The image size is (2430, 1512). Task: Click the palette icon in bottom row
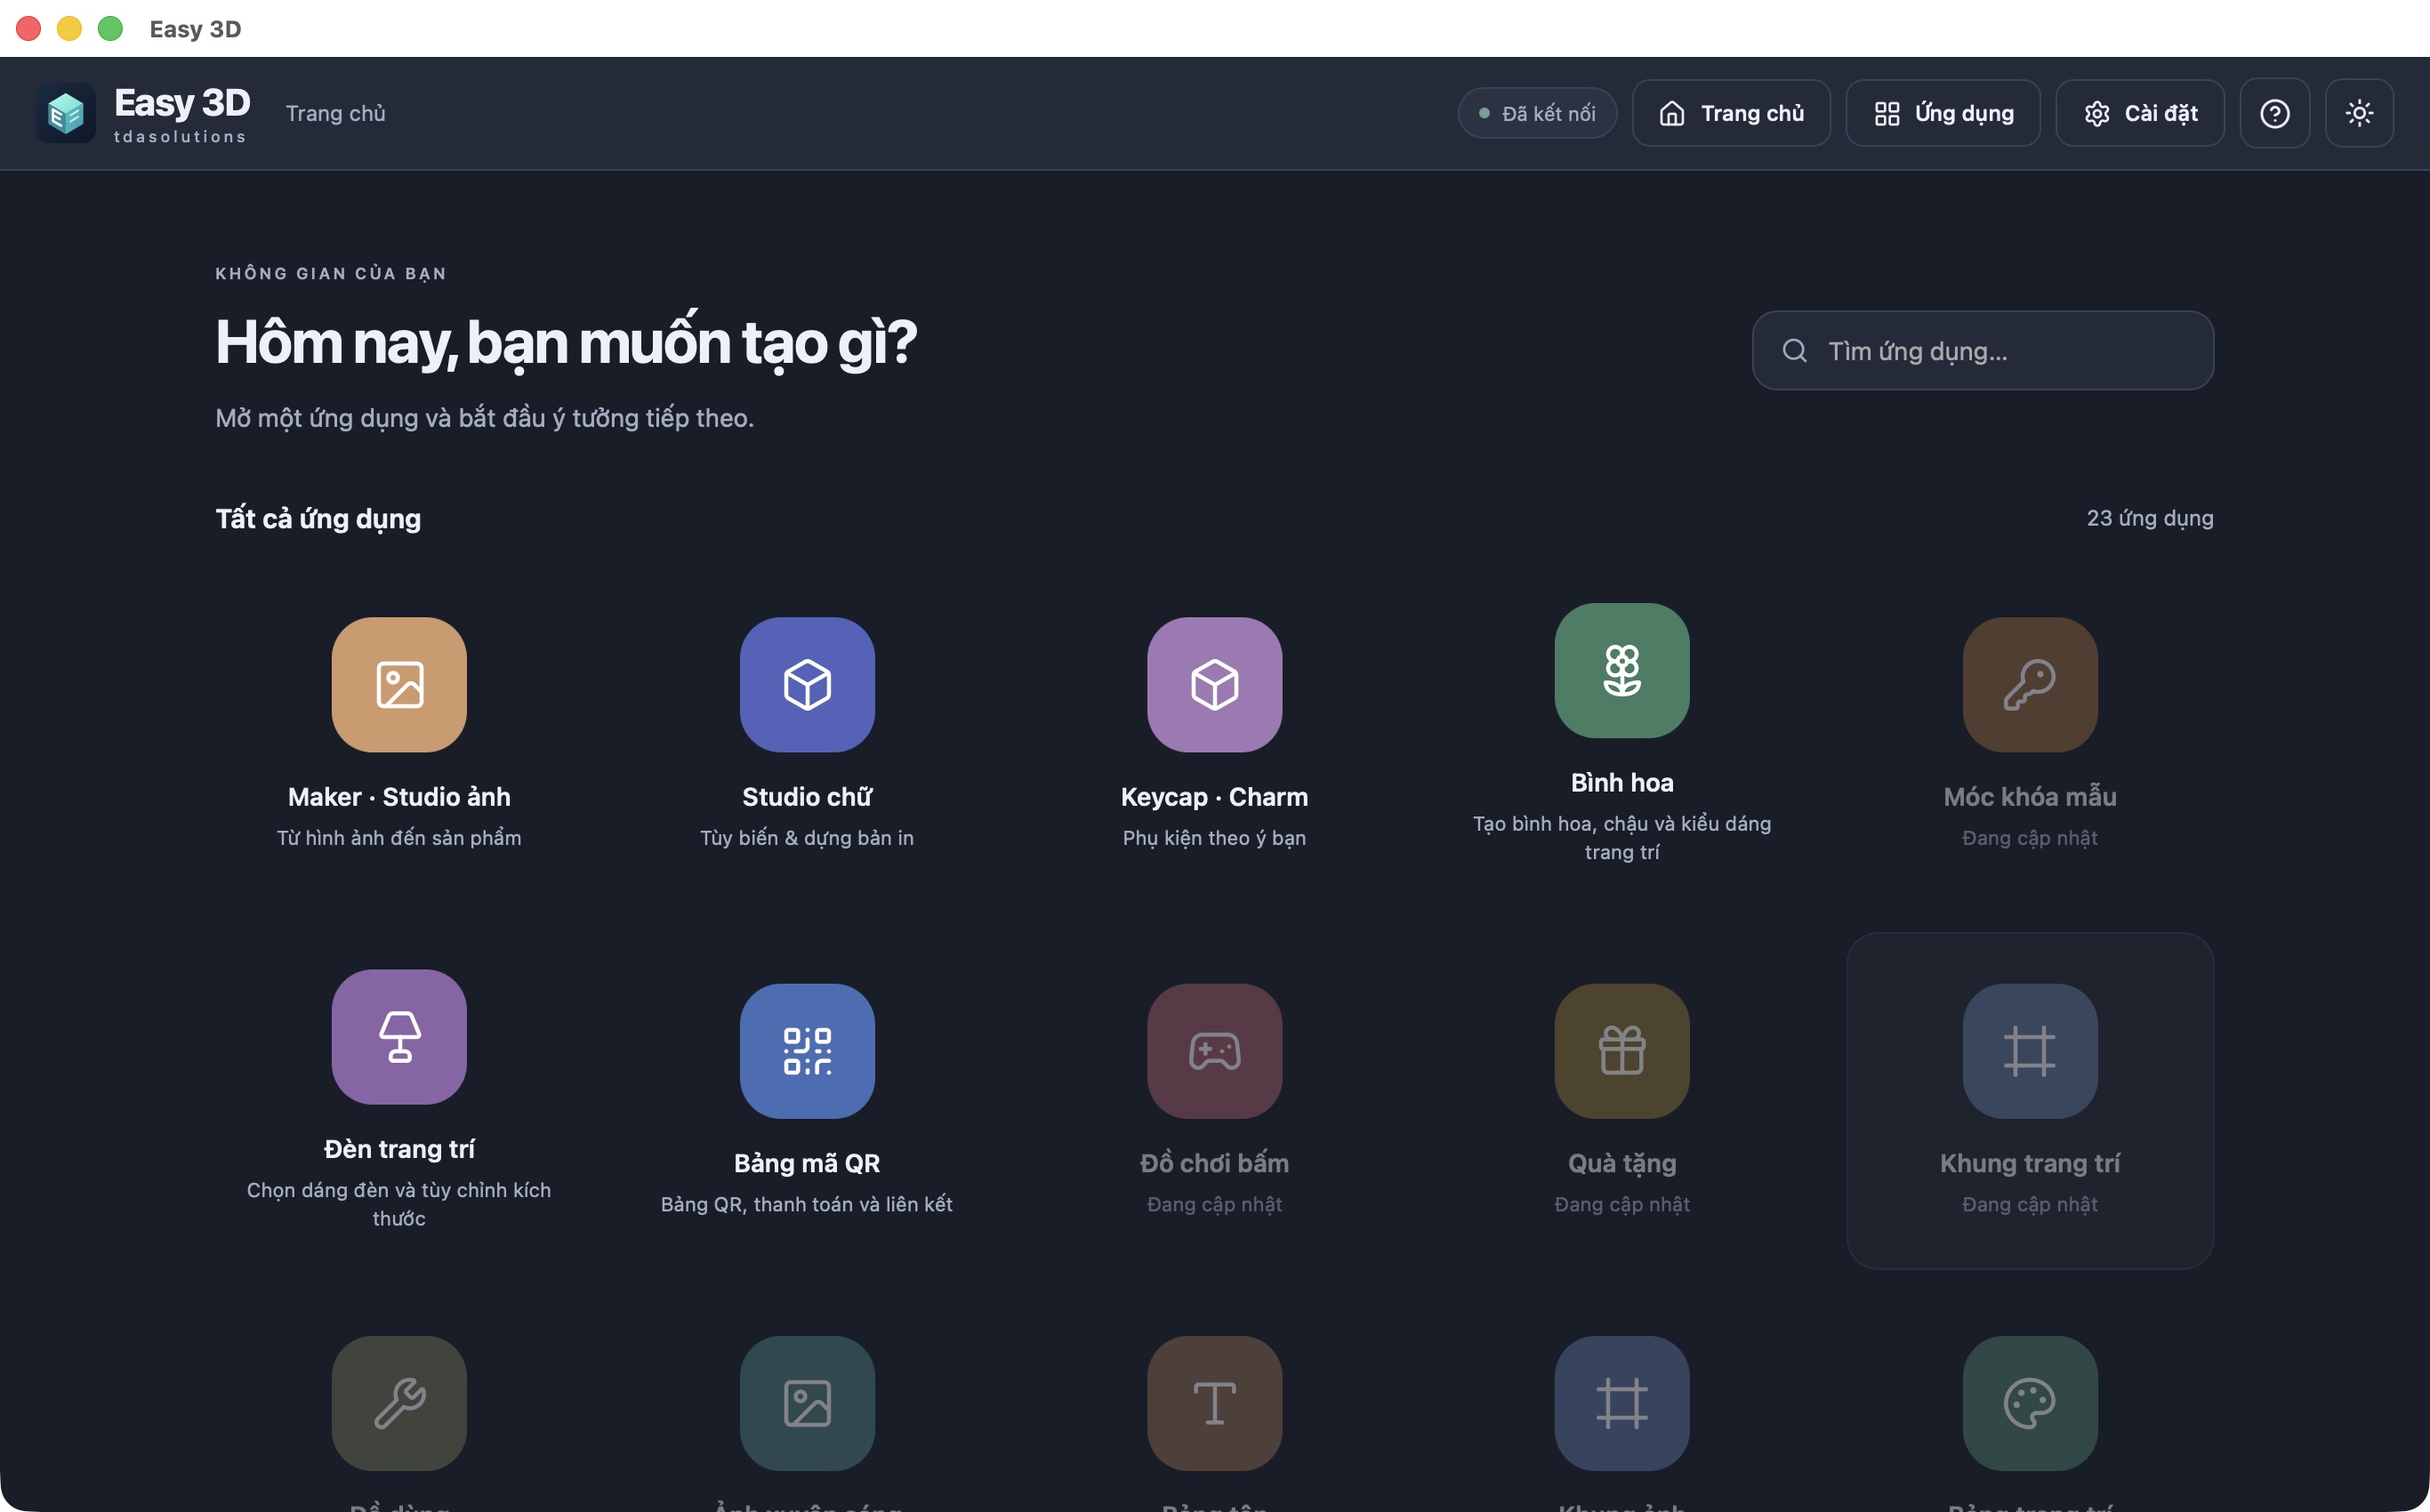[2030, 1403]
